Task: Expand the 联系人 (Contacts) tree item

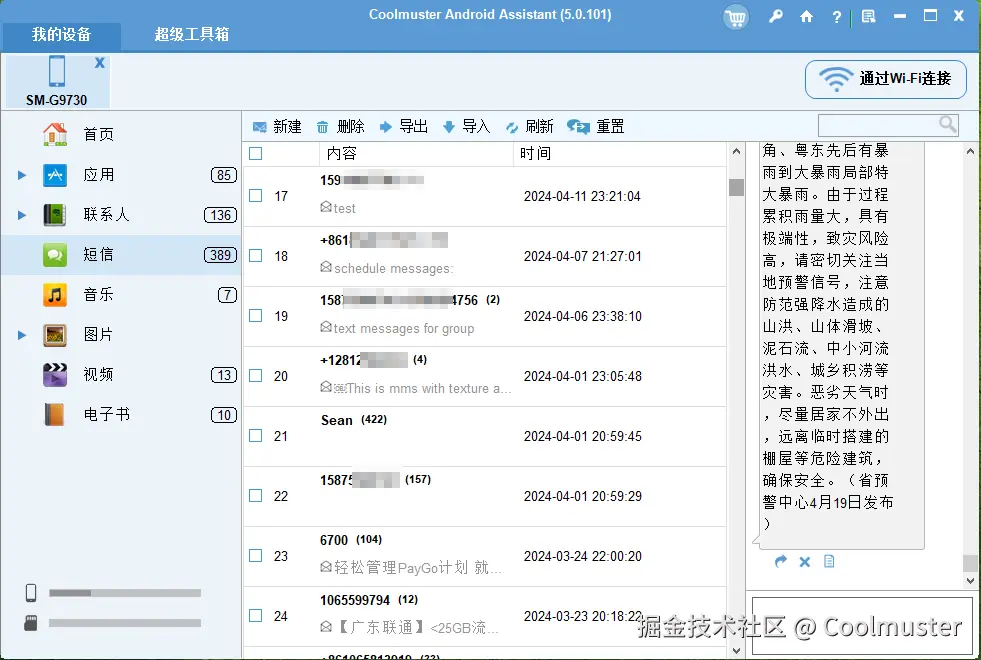Action: 22,214
